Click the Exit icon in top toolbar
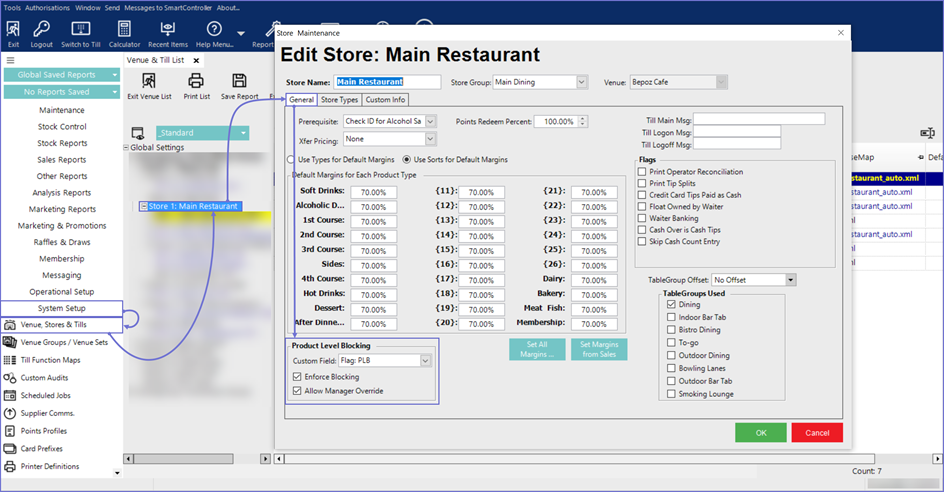This screenshot has width=944, height=493. (13, 30)
